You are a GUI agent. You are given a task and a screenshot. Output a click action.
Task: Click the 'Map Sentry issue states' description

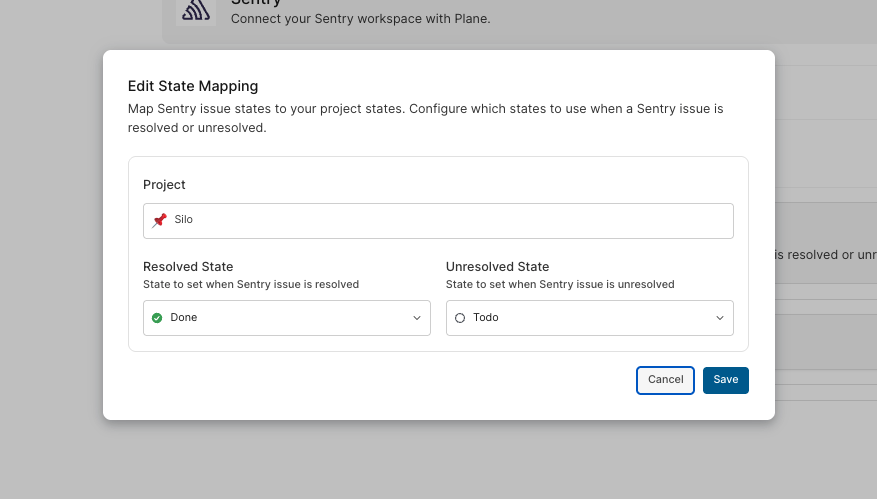click(x=426, y=118)
